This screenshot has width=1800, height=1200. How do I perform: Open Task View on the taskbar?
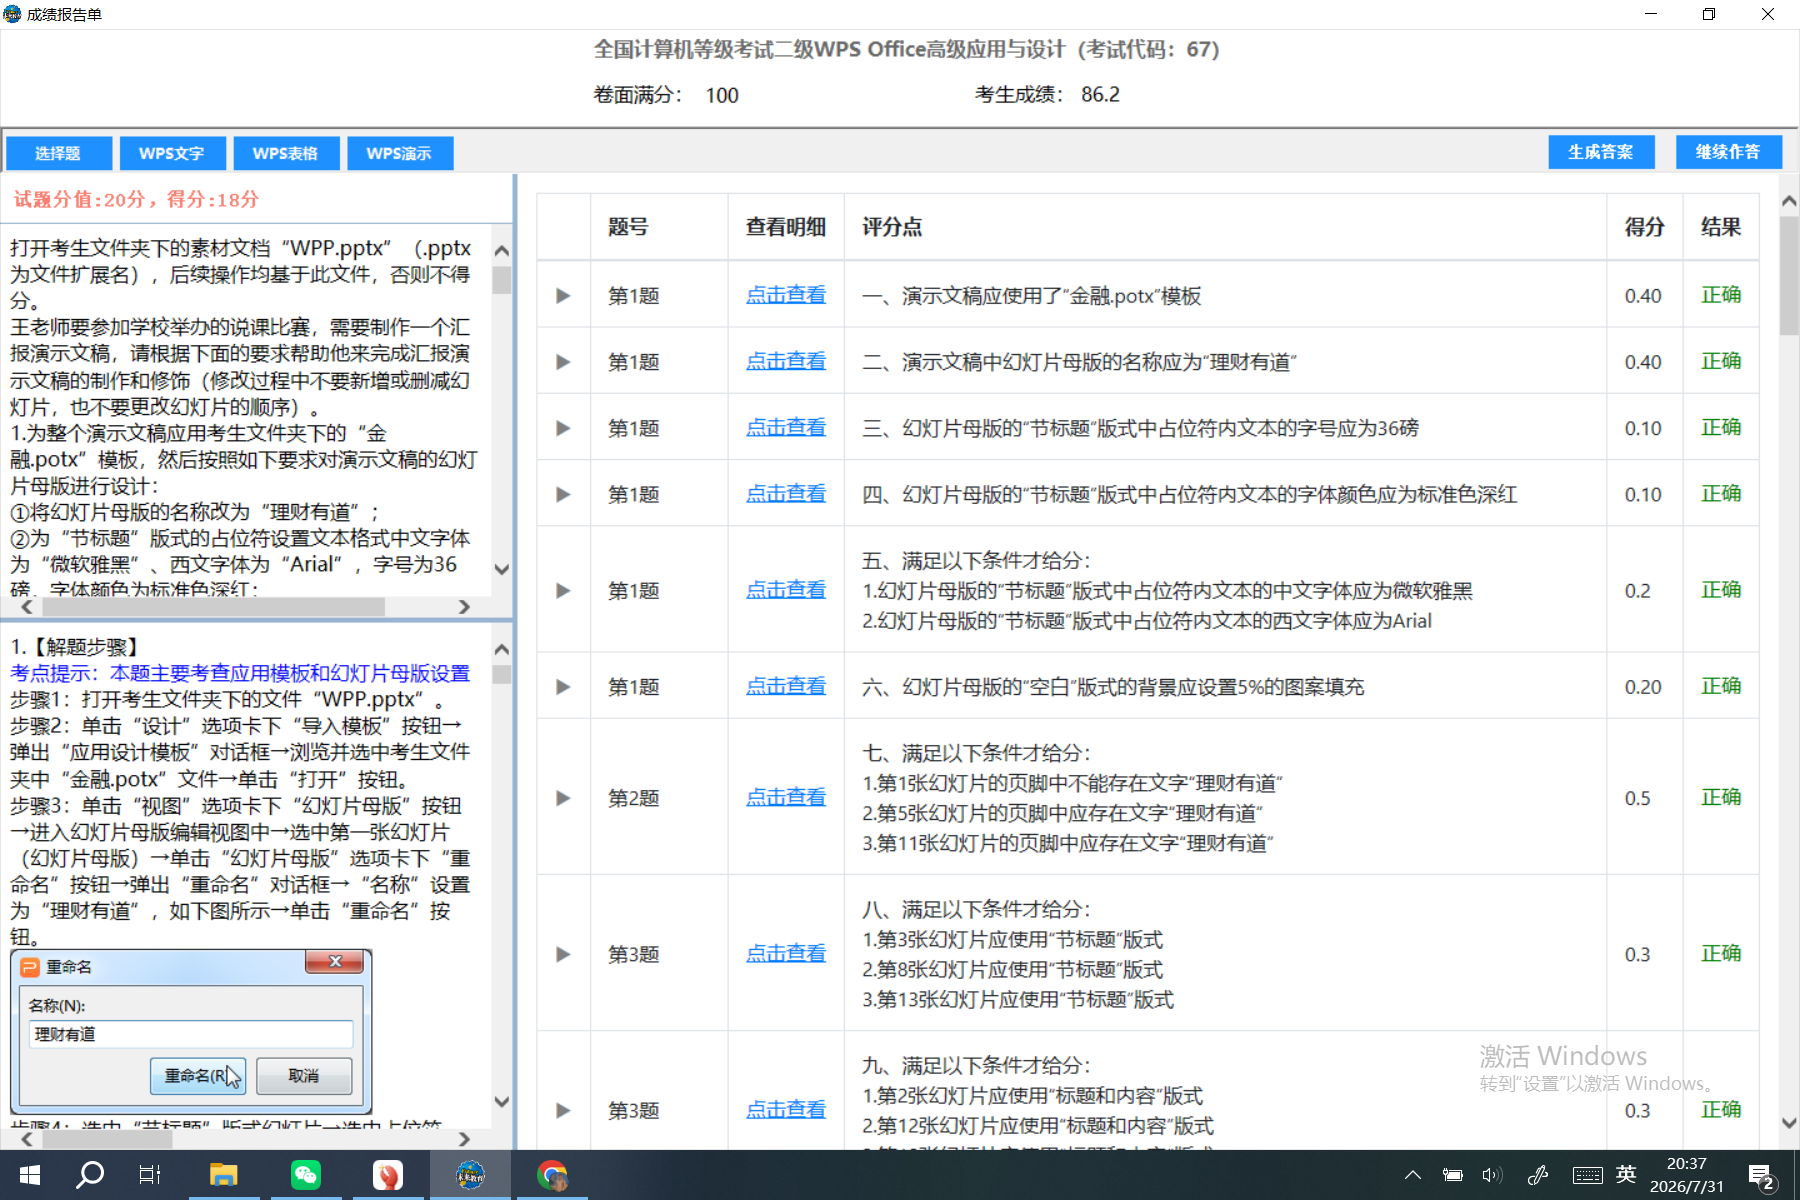tap(150, 1175)
